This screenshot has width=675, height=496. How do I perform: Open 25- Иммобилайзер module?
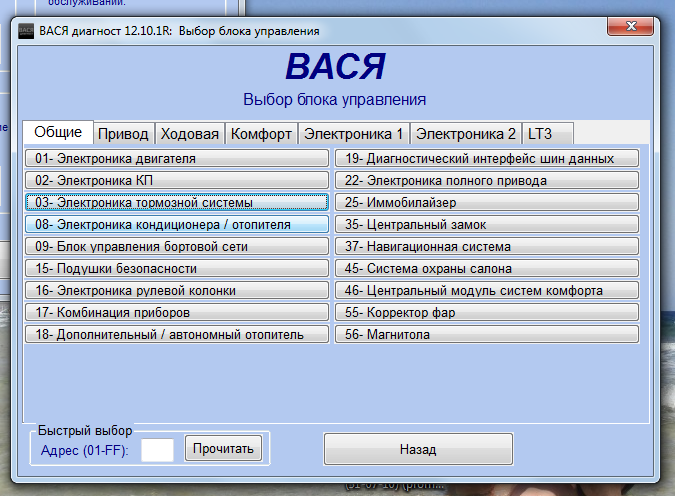click(487, 202)
